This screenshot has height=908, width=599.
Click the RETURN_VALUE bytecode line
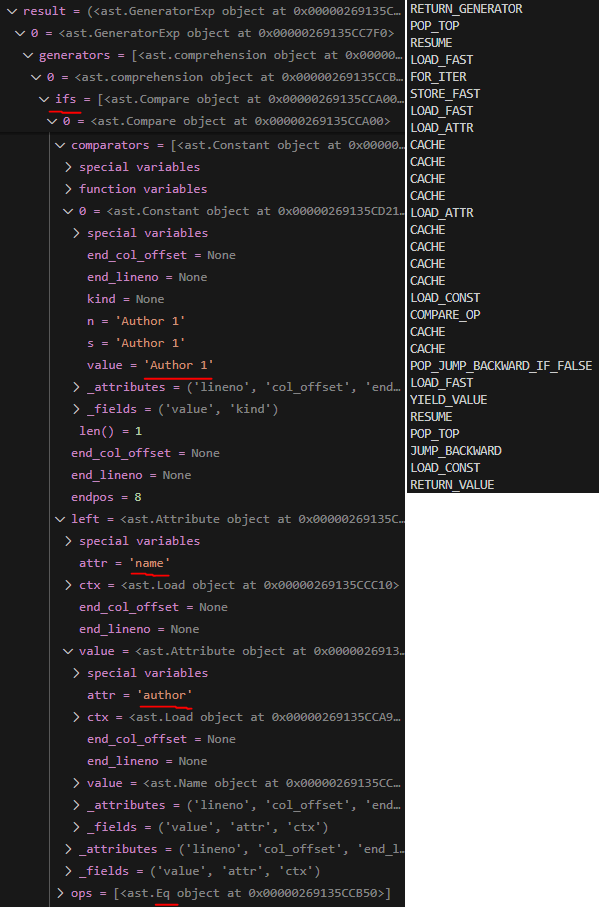pos(452,485)
